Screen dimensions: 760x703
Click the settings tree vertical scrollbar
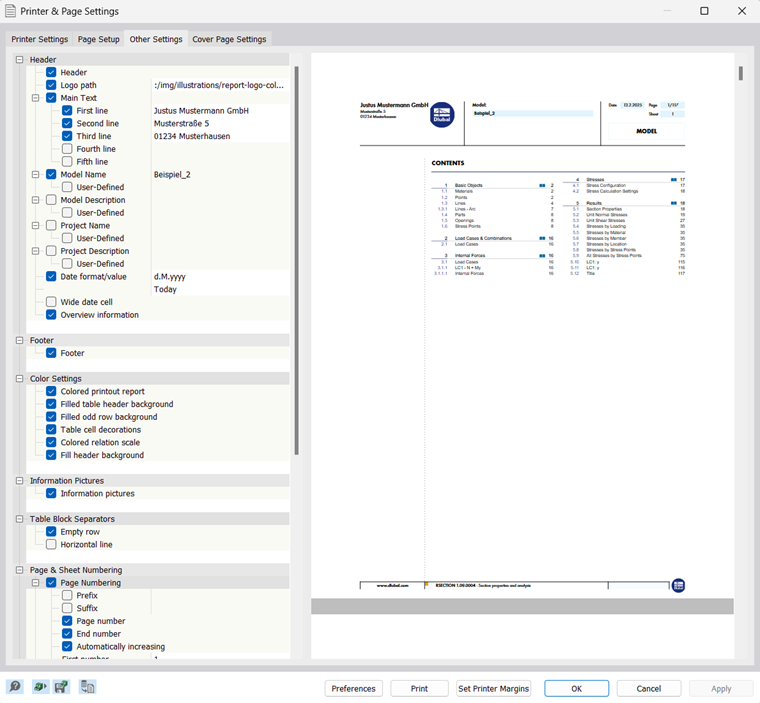(x=296, y=260)
